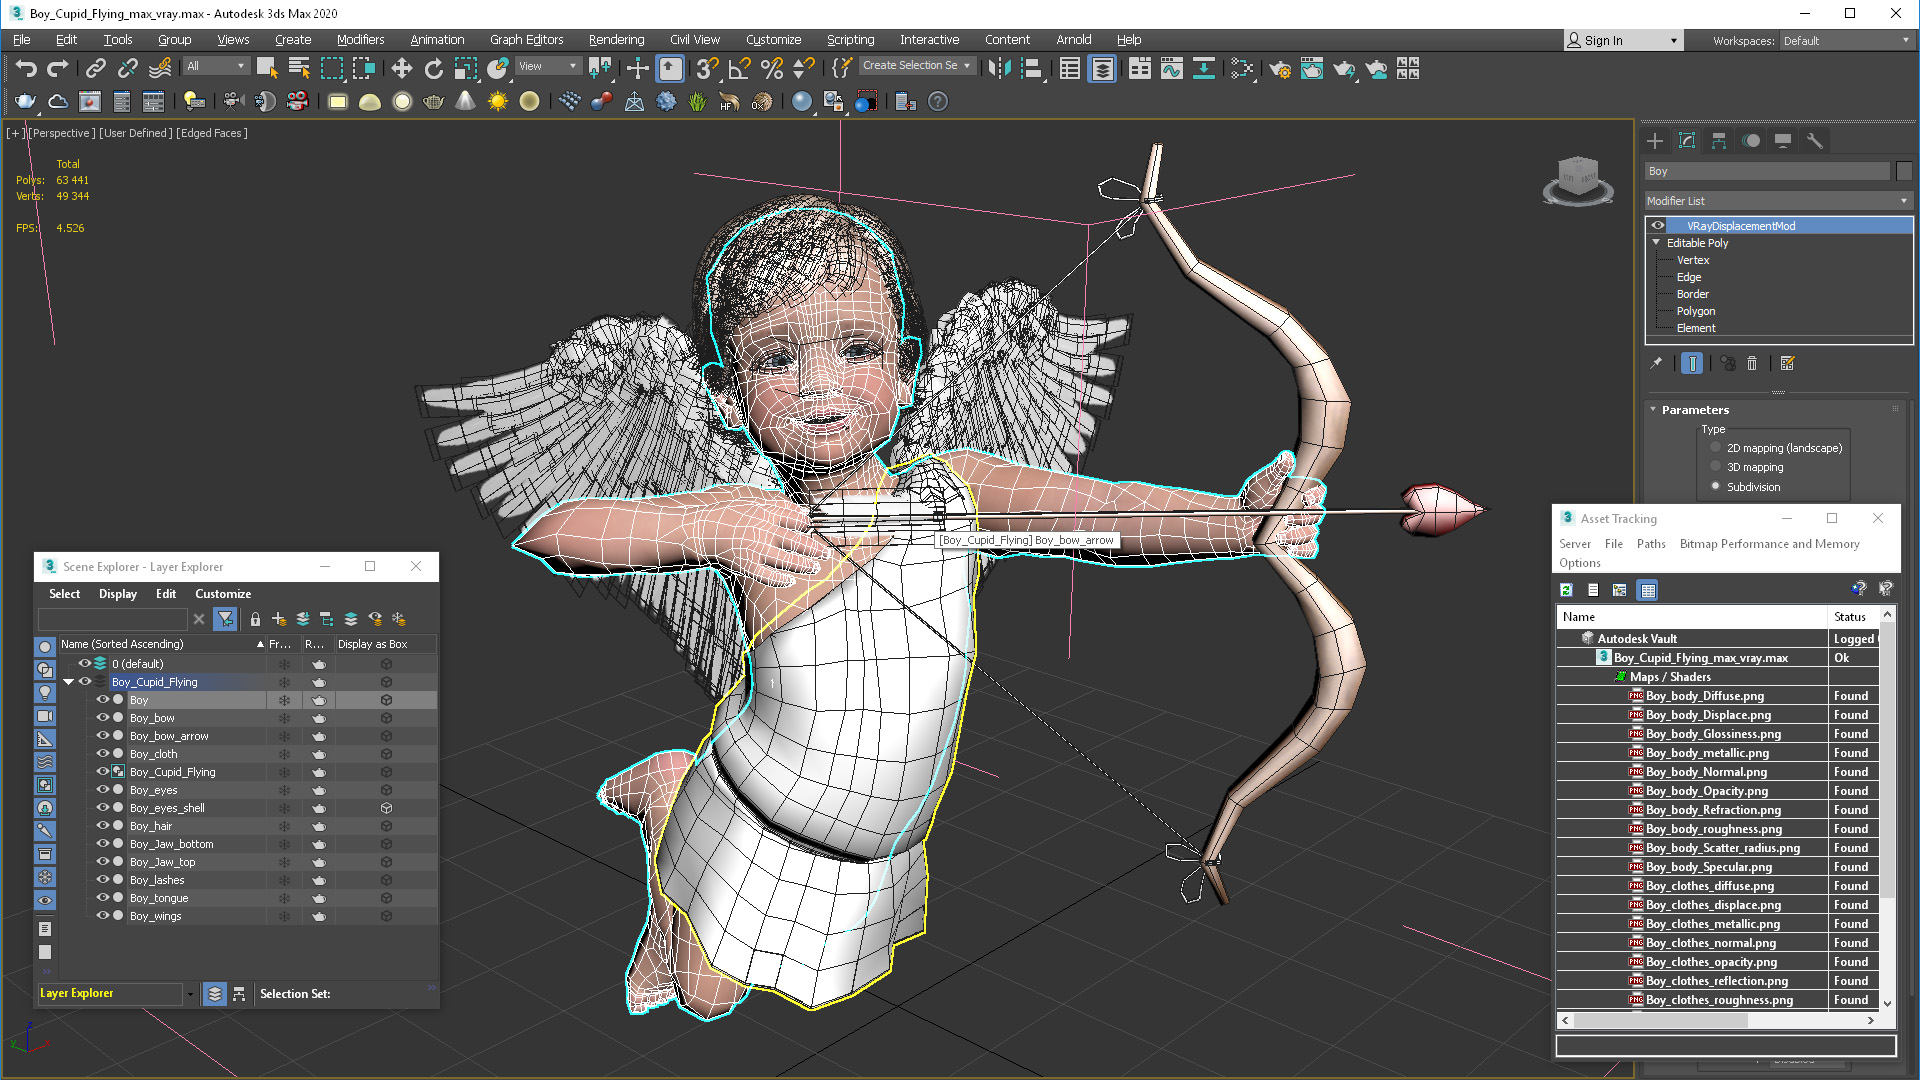This screenshot has height=1080, width=1920.
Task: Select 3D mapping radio button
Action: [1716, 467]
